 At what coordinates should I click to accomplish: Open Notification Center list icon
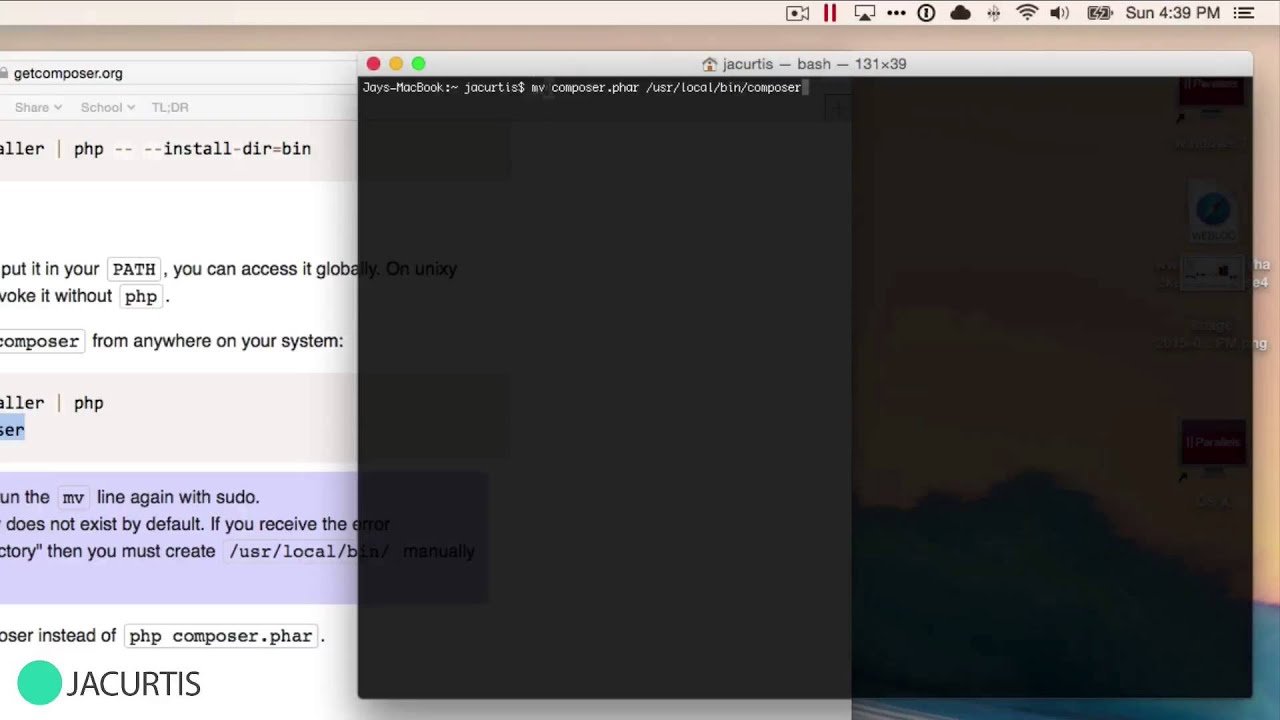[x=1244, y=13]
